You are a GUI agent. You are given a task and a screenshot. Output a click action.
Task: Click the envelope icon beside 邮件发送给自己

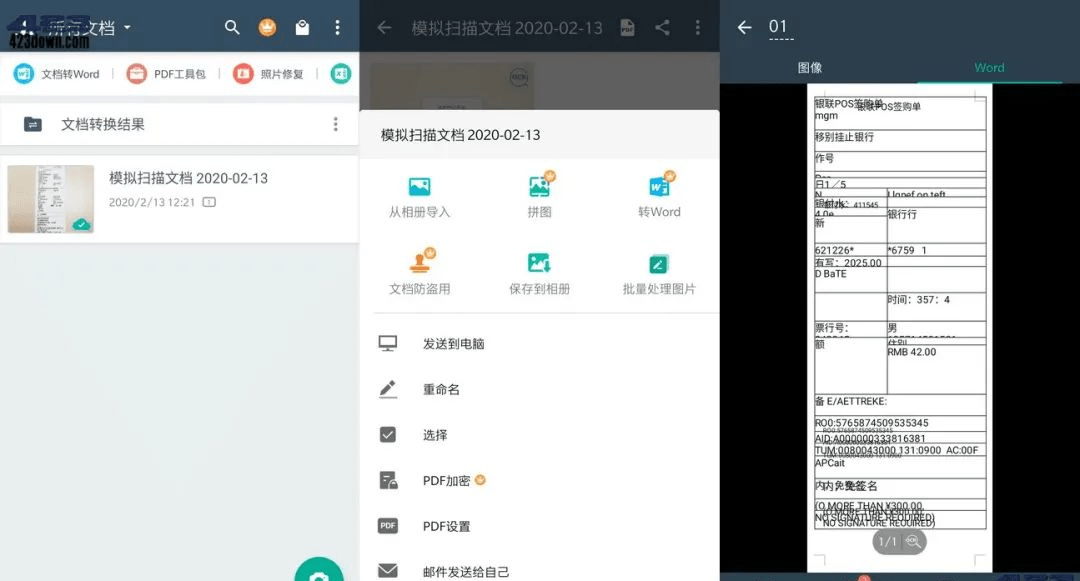[x=388, y=571]
